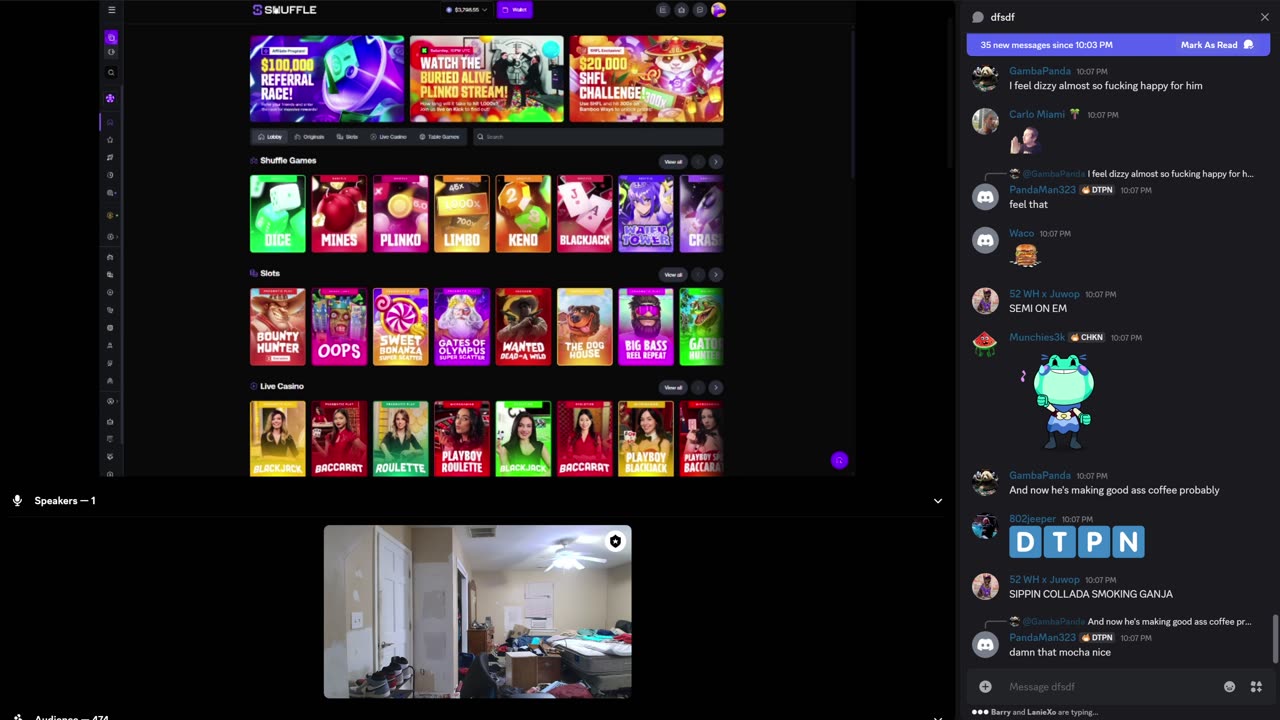Open the home icon in the Shuffle header

[x=681, y=10]
